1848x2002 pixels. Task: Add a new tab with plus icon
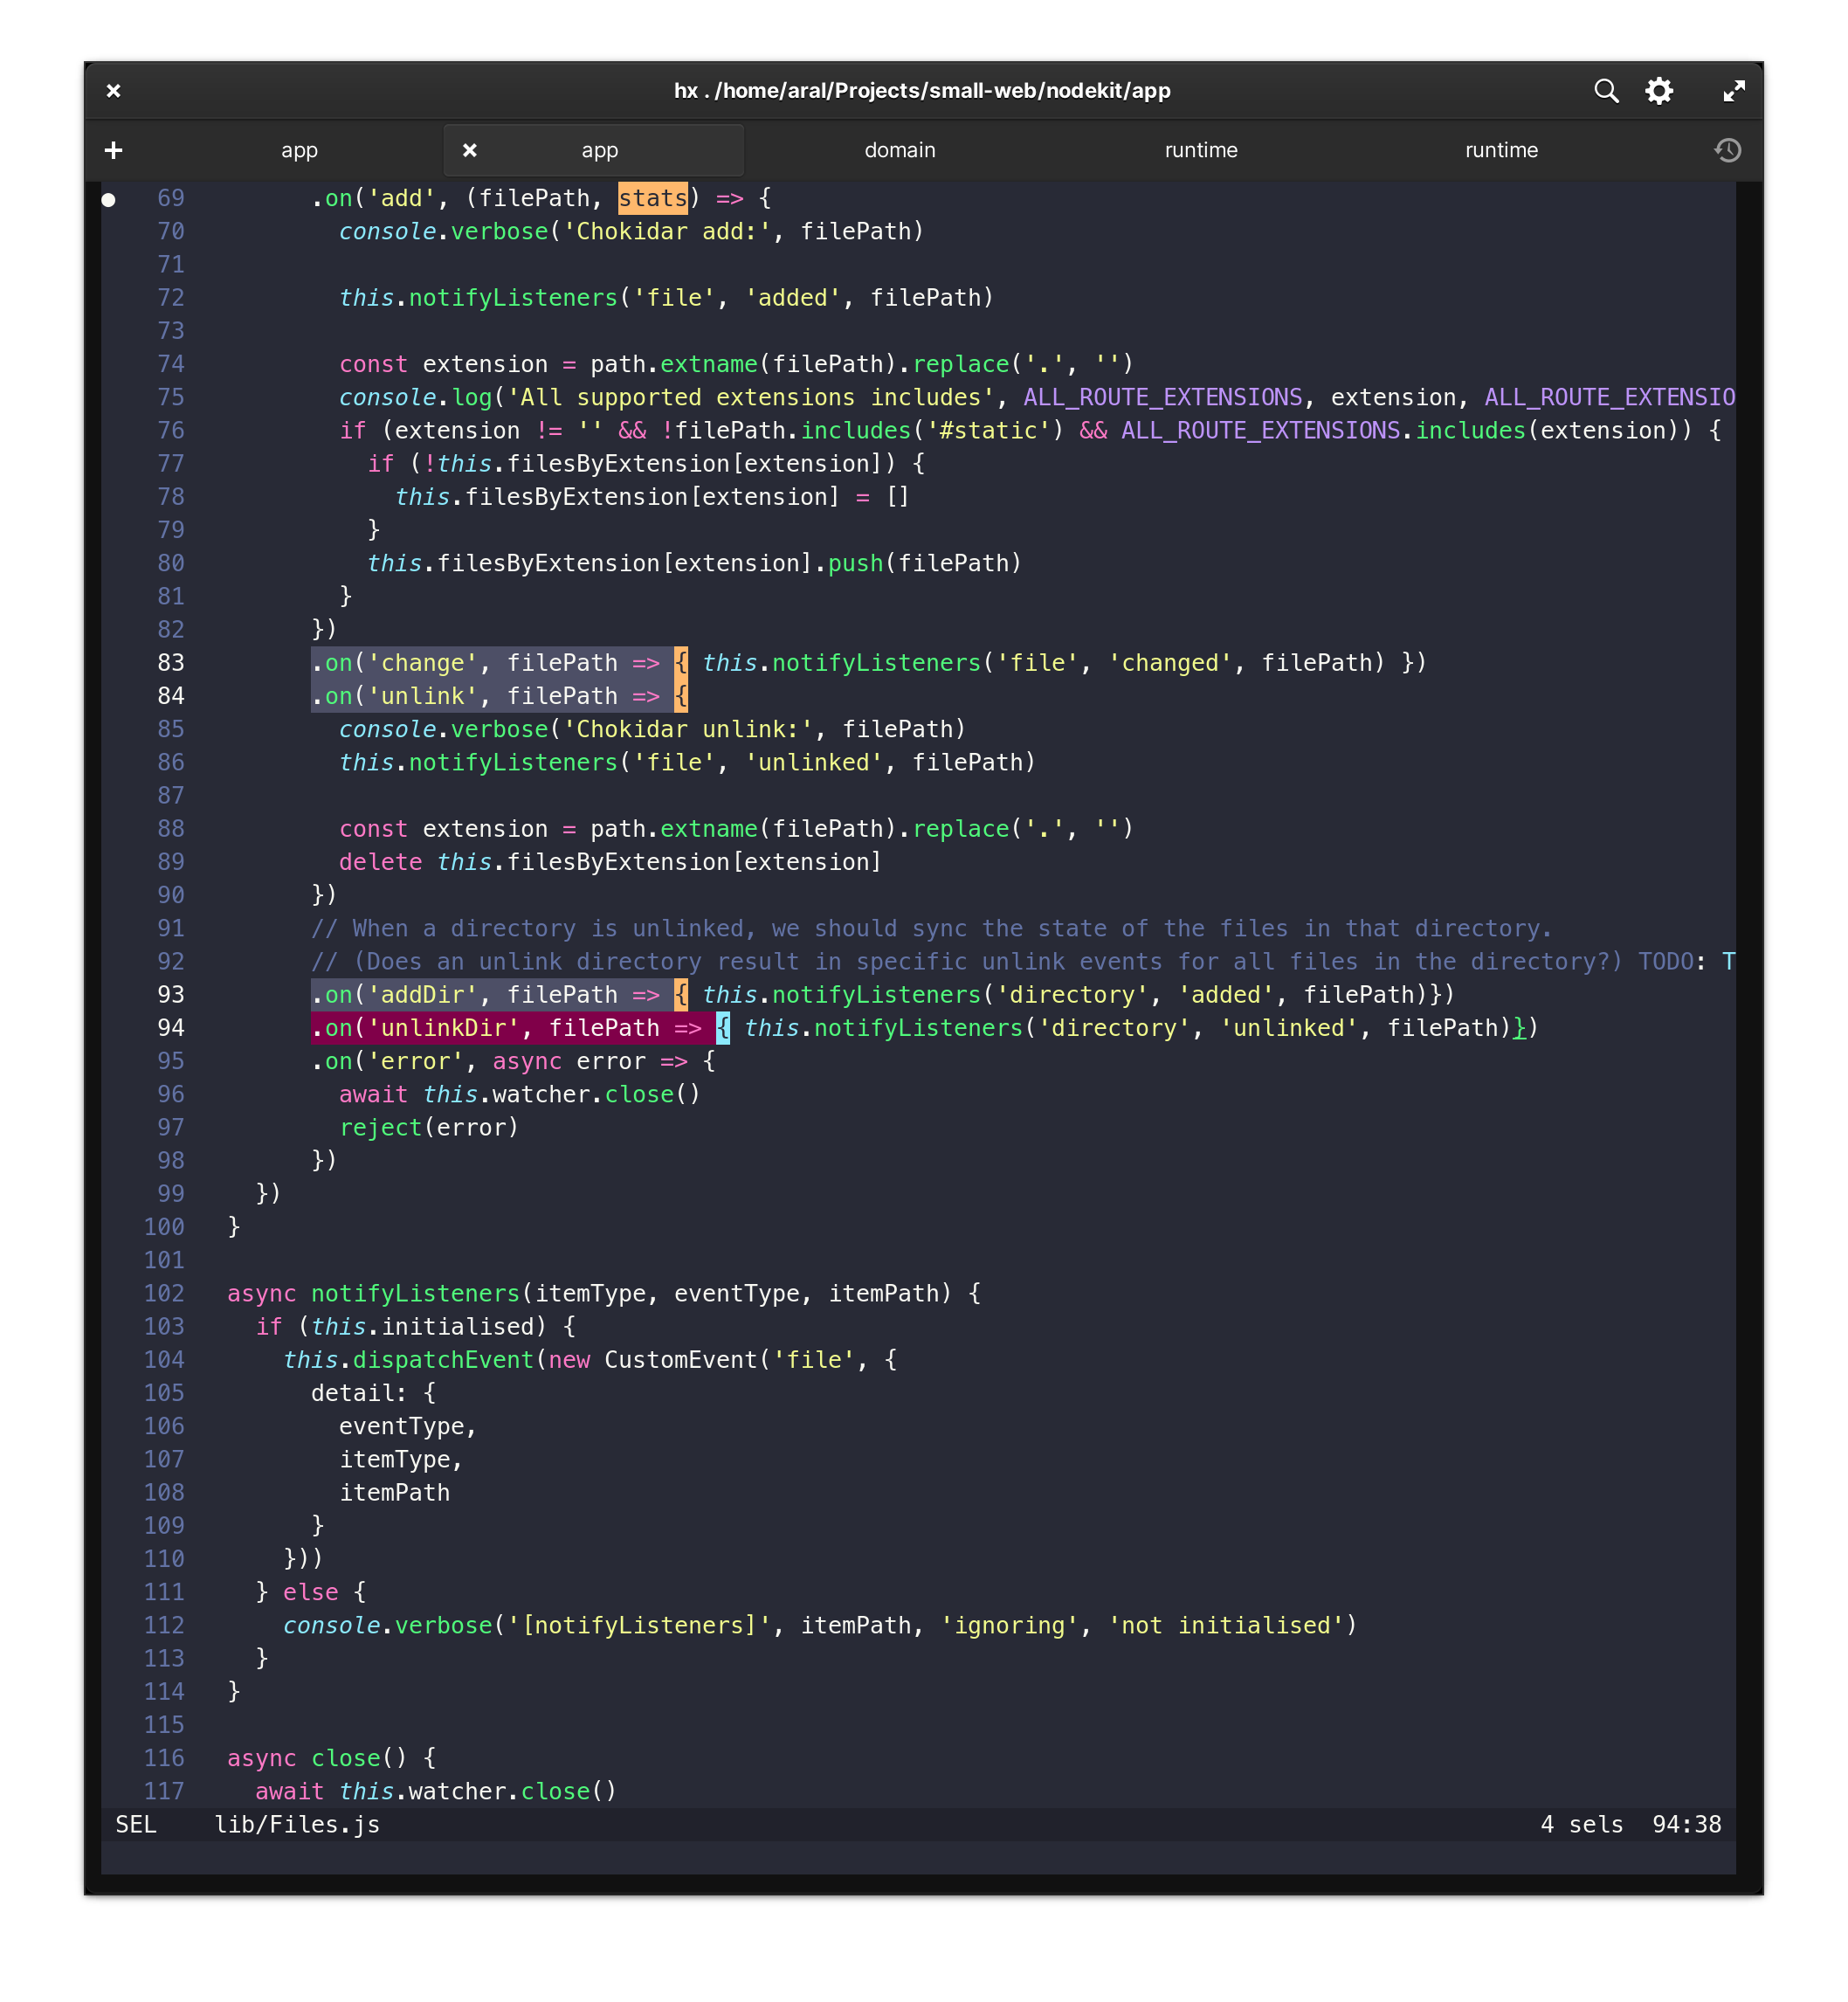pos(113,150)
